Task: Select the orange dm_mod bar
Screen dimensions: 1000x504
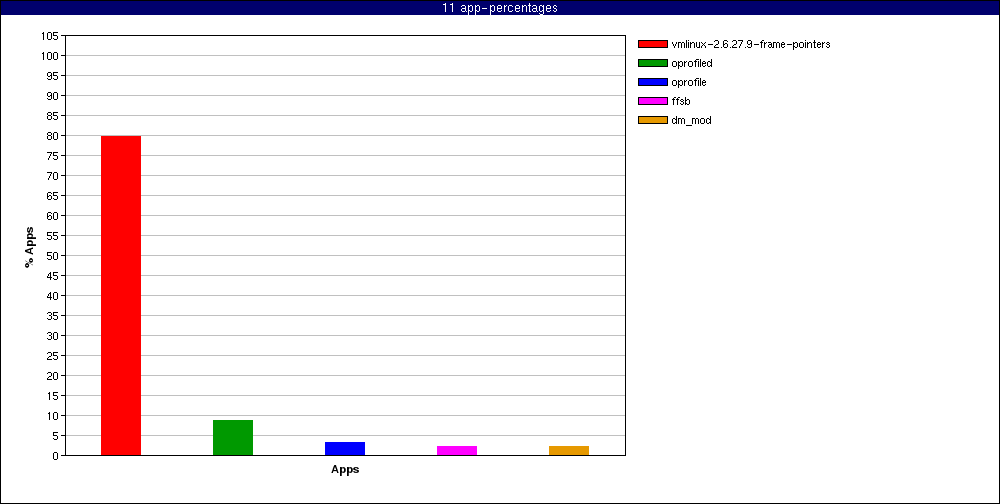Action: pos(569,451)
